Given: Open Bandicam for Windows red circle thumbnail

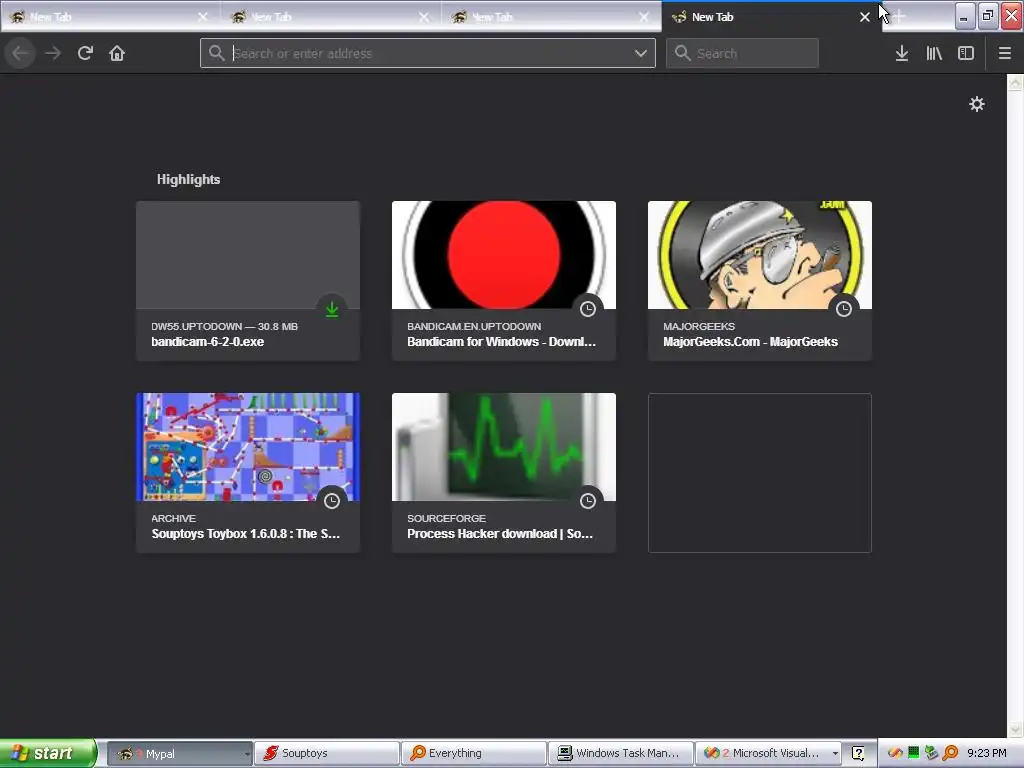Looking at the screenshot, I should [504, 255].
